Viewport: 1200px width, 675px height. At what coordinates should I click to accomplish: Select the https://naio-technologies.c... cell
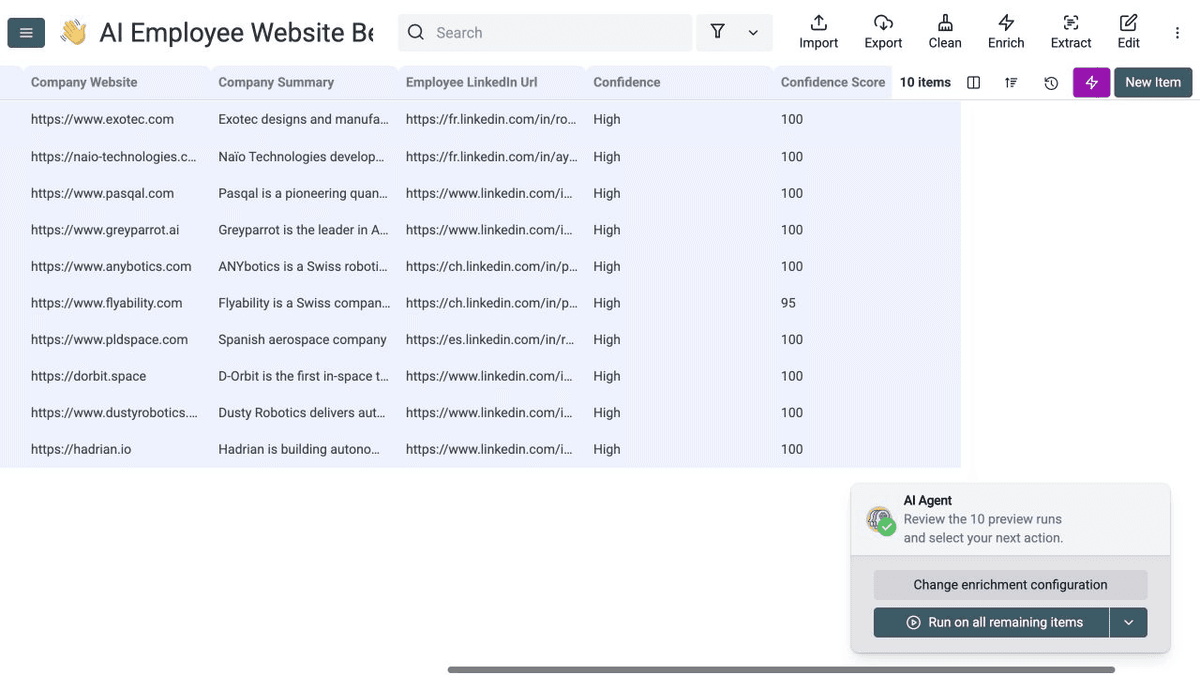(x=114, y=156)
